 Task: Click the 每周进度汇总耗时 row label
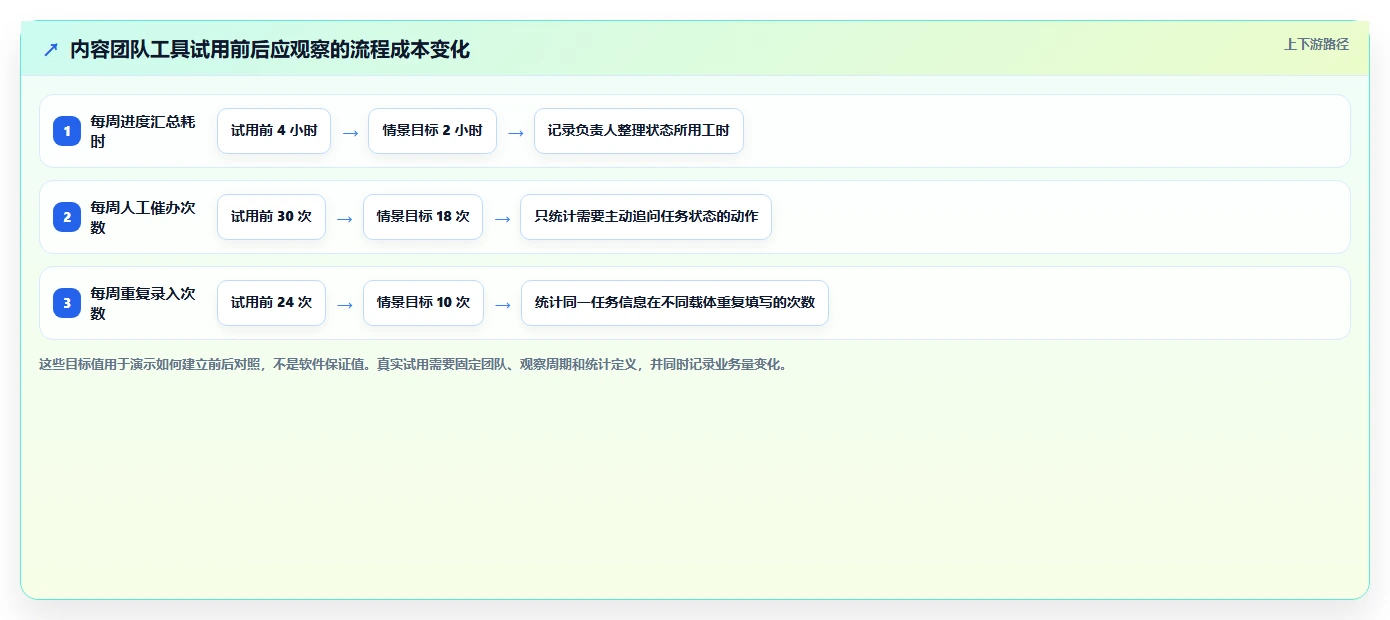pyautogui.click(x=143, y=131)
